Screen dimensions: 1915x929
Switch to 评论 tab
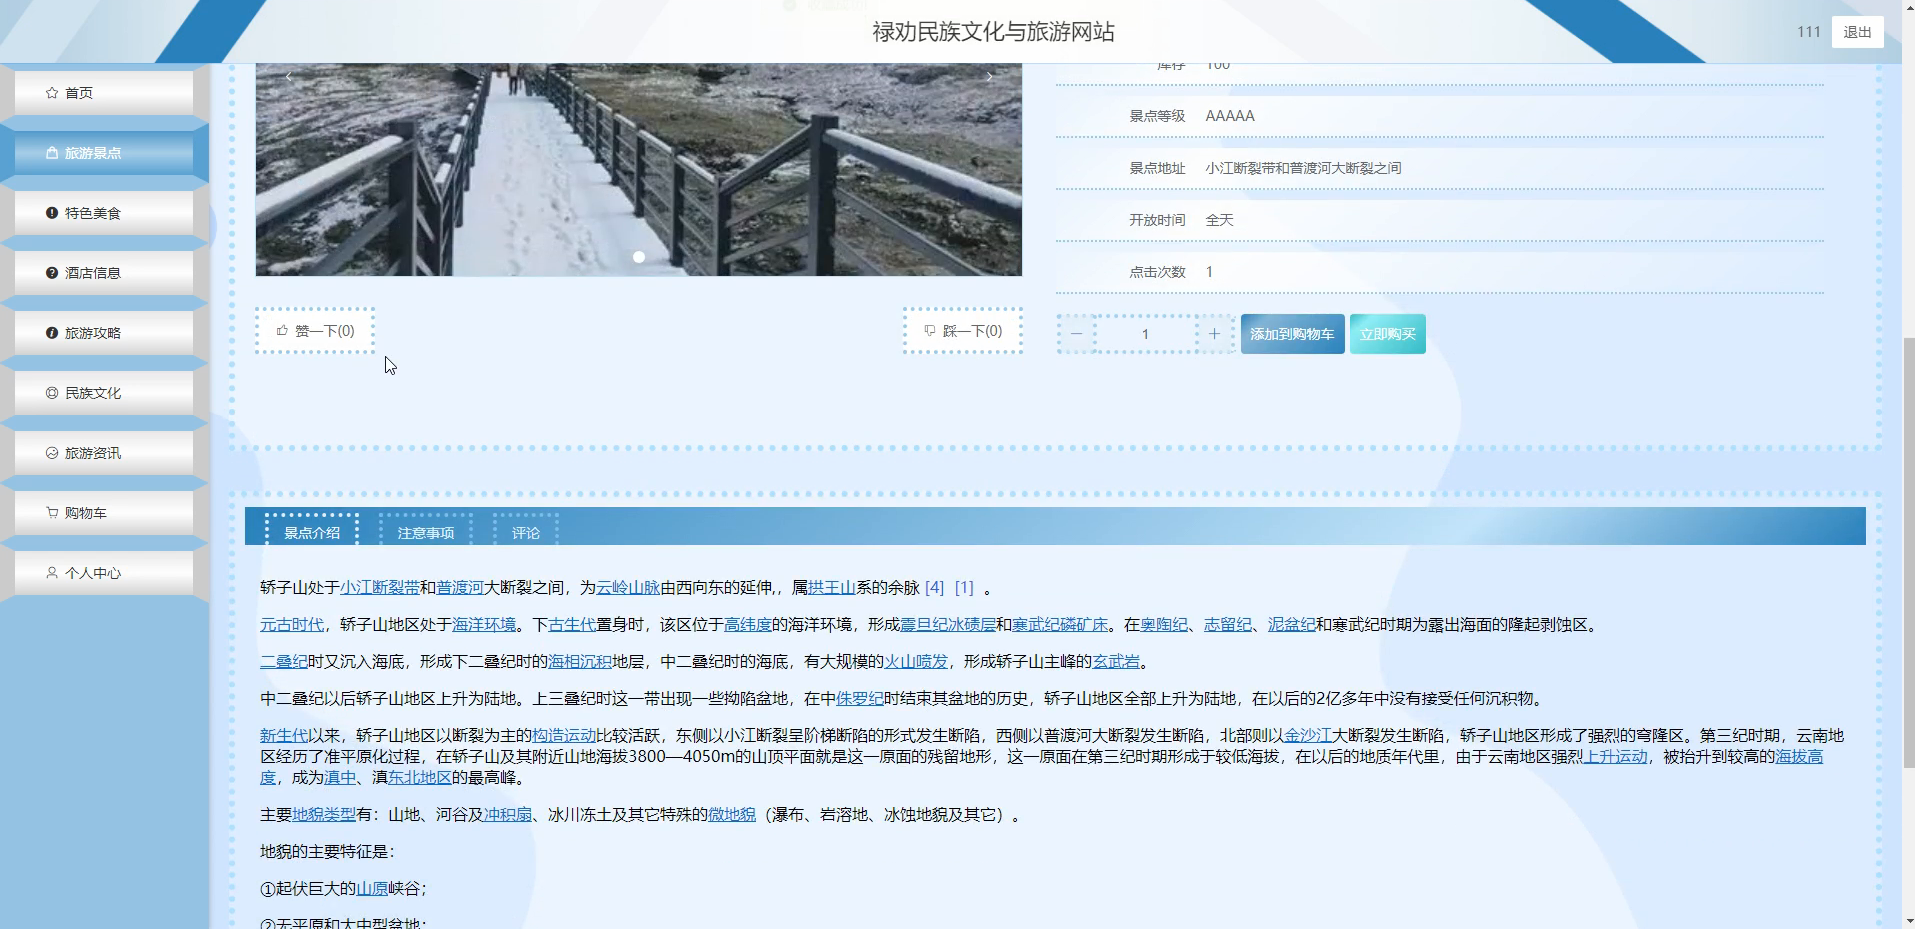click(x=526, y=530)
